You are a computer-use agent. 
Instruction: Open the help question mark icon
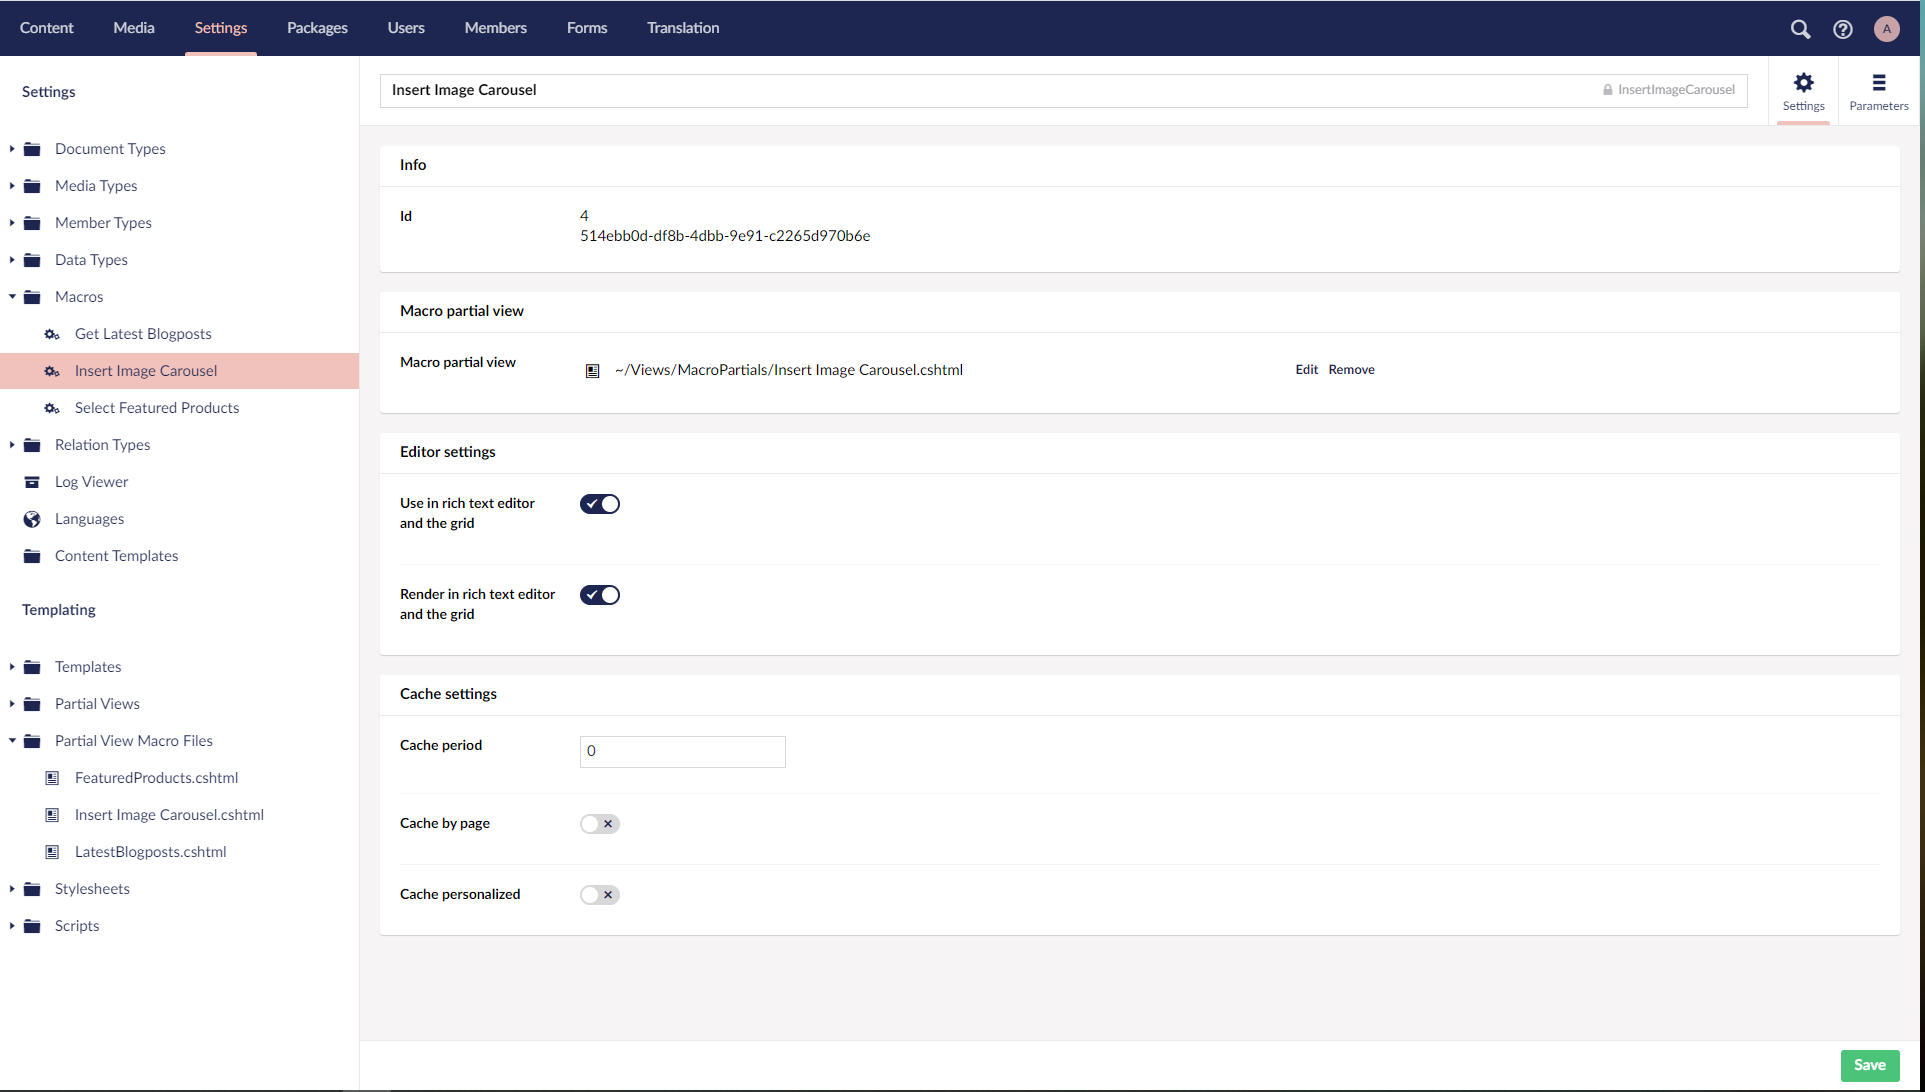pos(1843,29)
